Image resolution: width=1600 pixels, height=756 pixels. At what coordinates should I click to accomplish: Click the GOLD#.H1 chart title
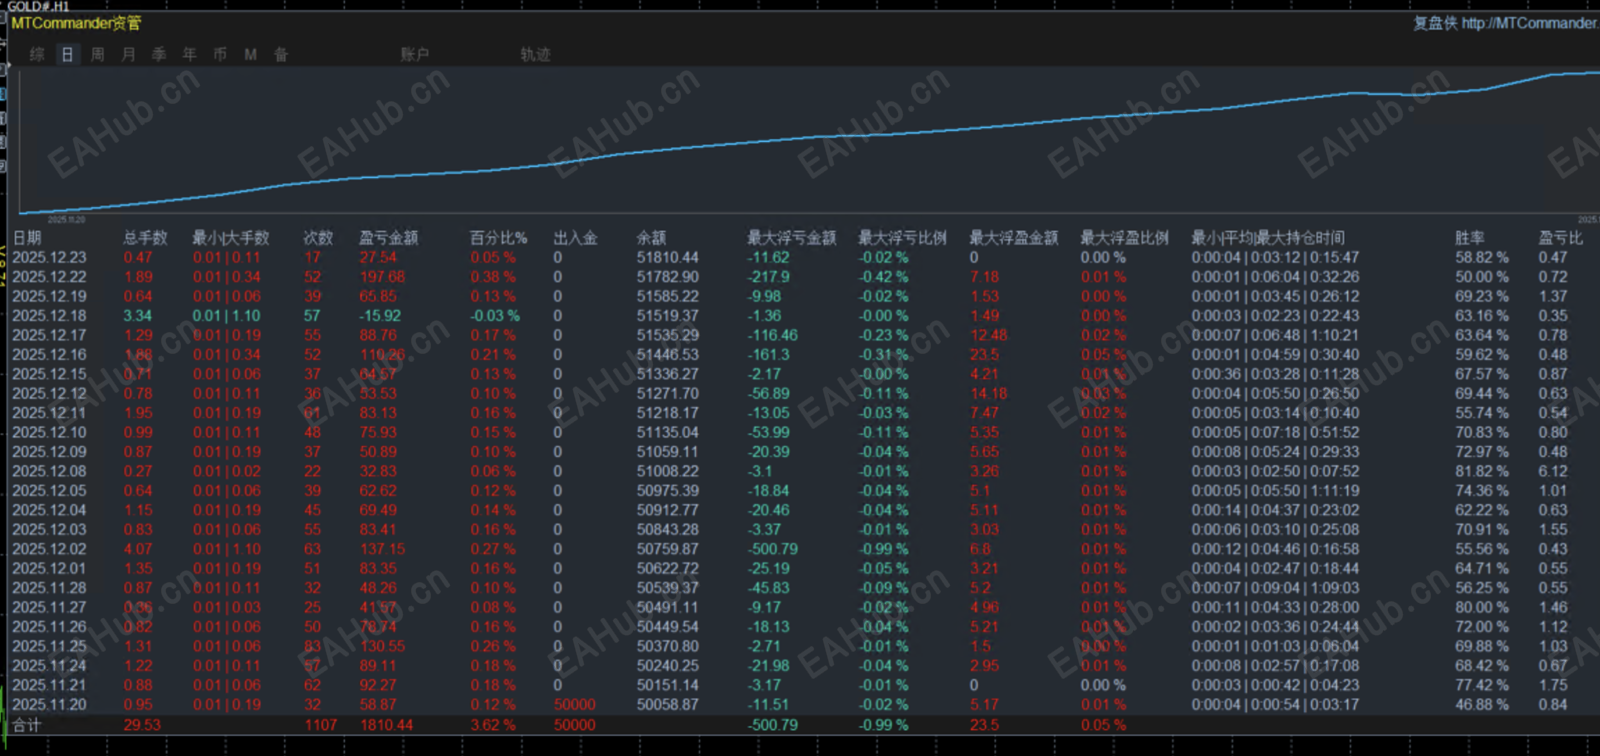coord(38,6)
